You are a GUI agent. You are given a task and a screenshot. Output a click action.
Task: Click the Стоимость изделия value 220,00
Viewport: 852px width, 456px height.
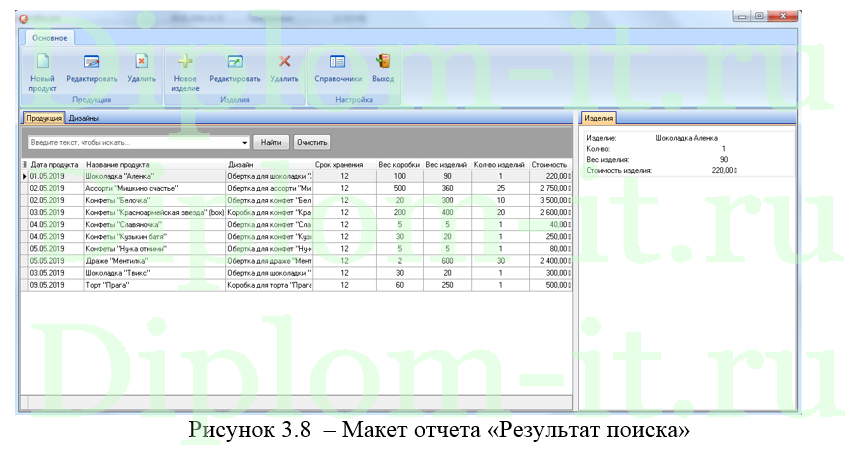(x=724, y=170)
